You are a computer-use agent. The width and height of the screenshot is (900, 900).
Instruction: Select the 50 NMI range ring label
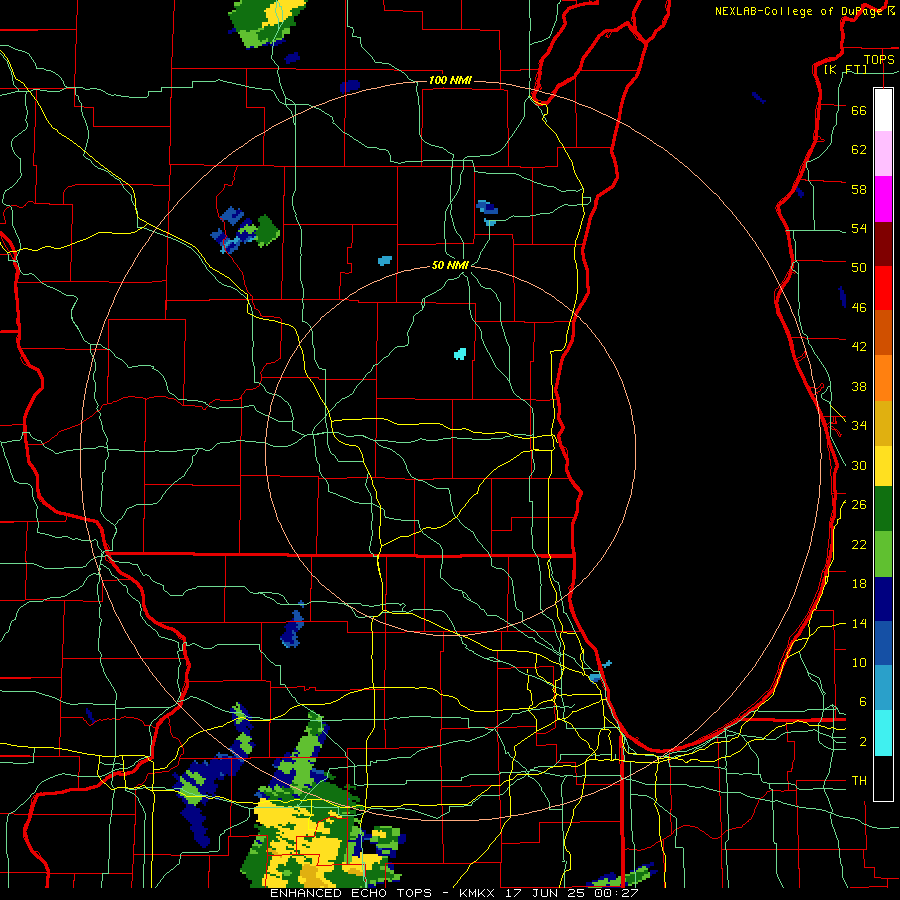click(x=450, y=265)
